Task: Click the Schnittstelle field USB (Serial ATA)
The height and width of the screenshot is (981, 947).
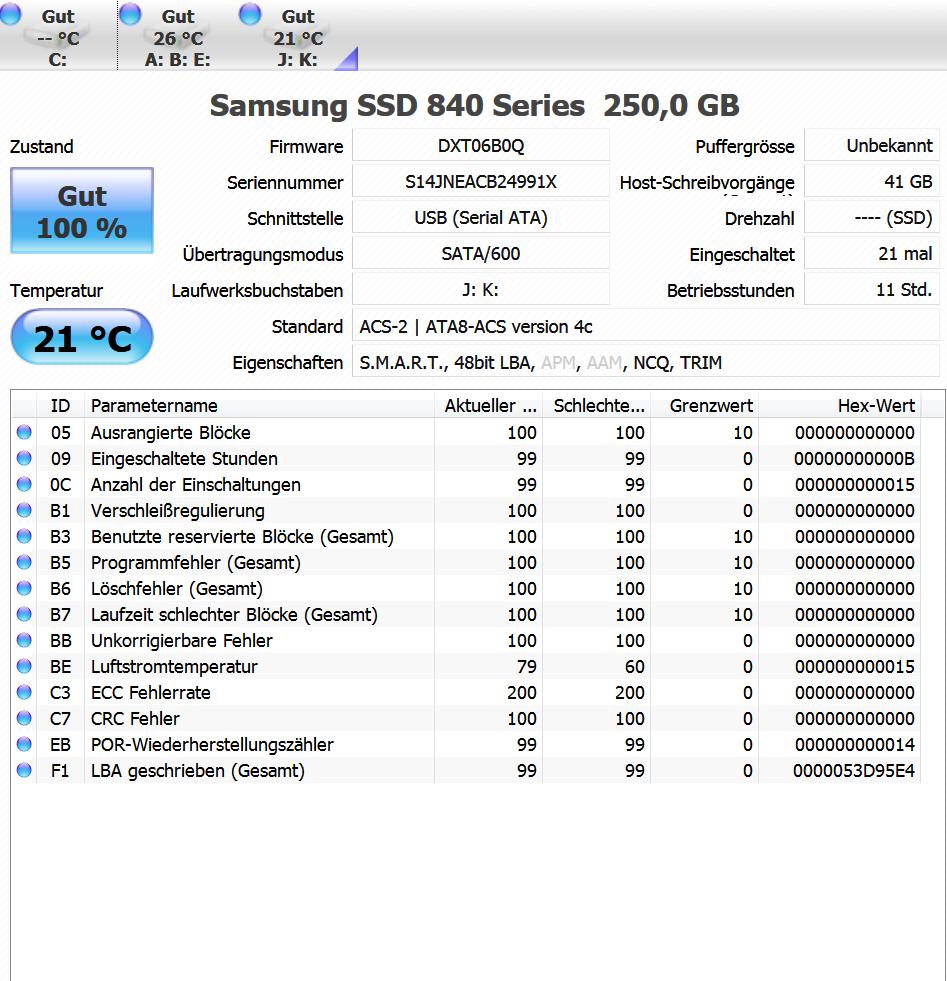Action: coord(480,218)
